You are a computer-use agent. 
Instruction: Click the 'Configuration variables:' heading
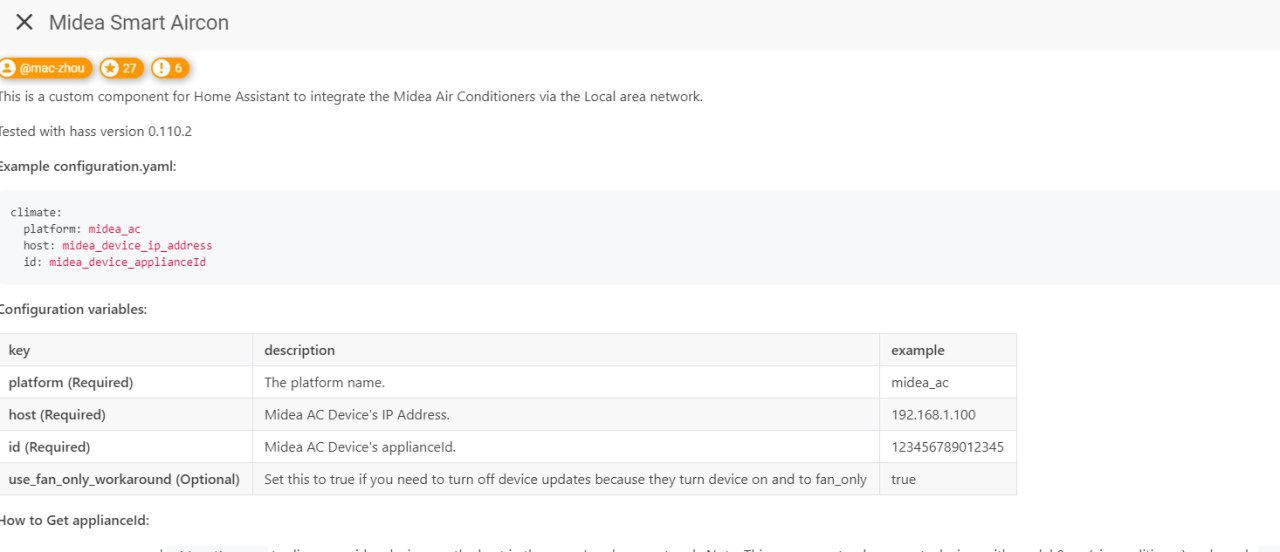pyautogui.click(x=72, y=309)
